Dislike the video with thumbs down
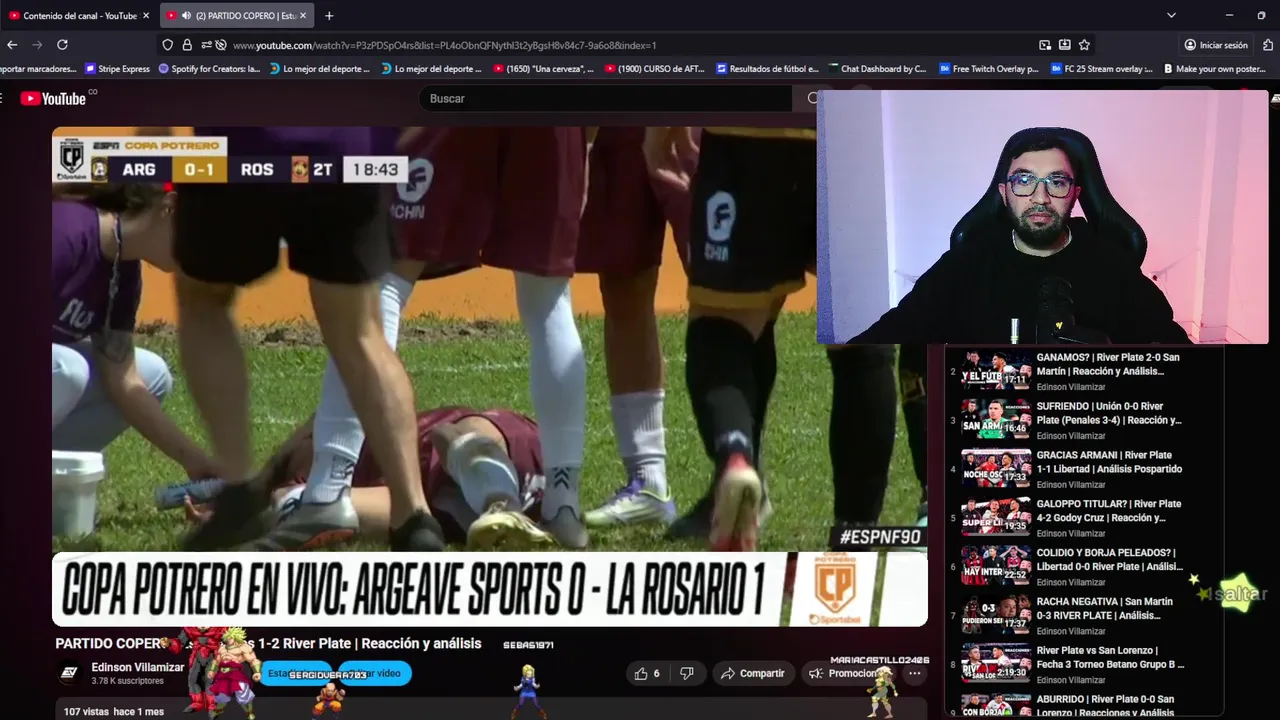This screenshot has height=720, width=1280. tap(687, 673)
